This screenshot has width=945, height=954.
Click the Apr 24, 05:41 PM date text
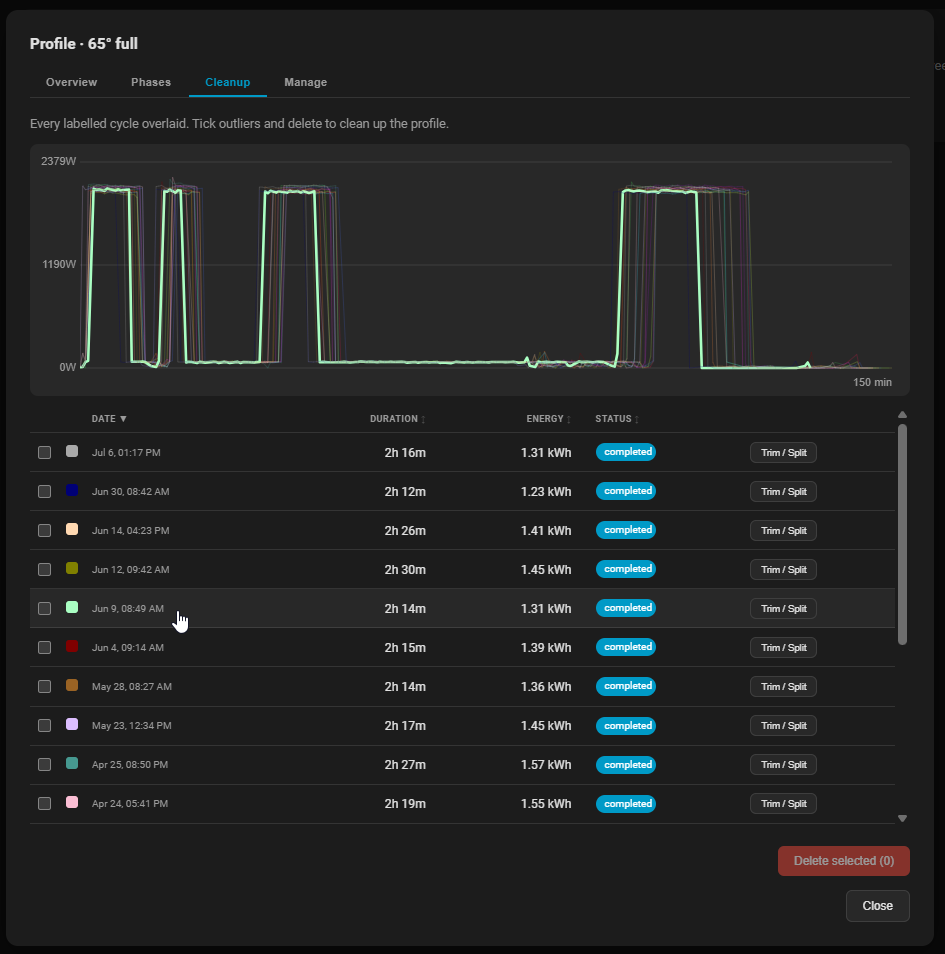point(130,804)
